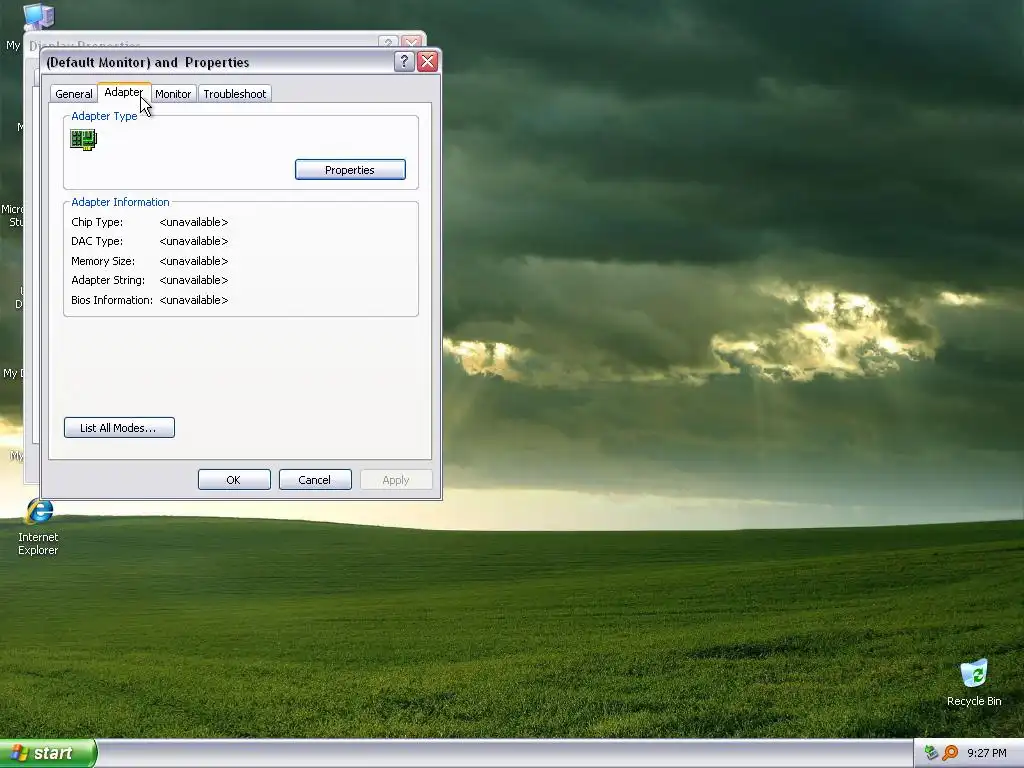This screenshot has height=768, width=1024.
Task: Open the Start menu
Action: click(x=48, y=753)
